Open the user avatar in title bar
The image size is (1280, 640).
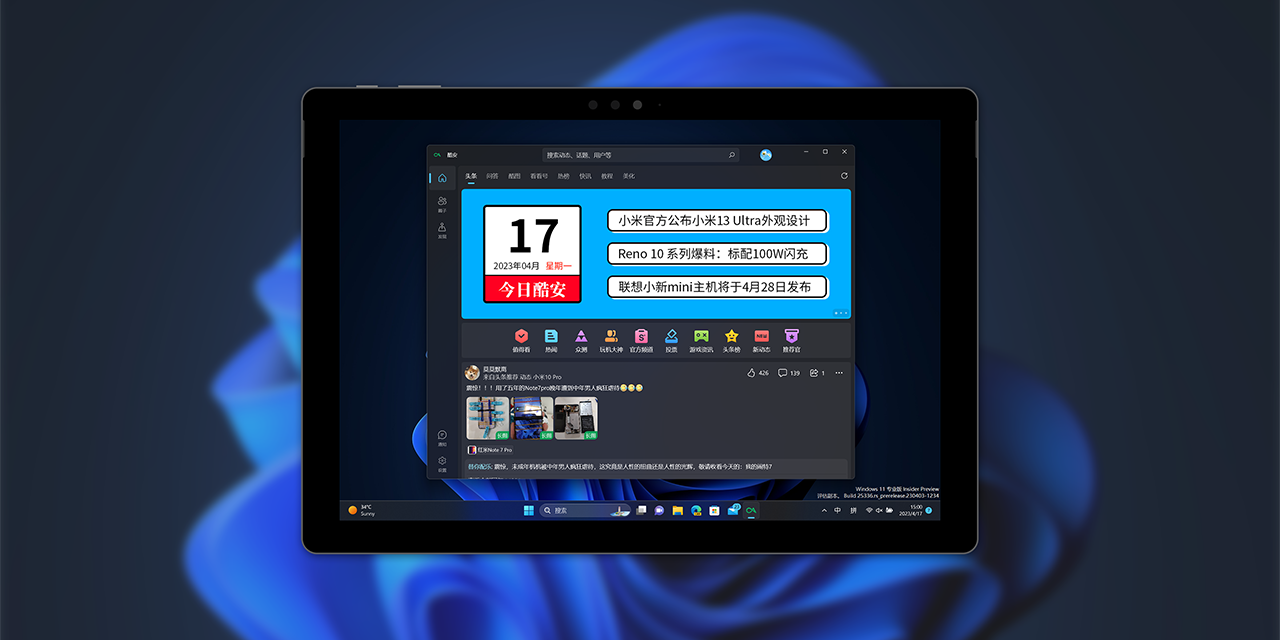click(766, 155)
